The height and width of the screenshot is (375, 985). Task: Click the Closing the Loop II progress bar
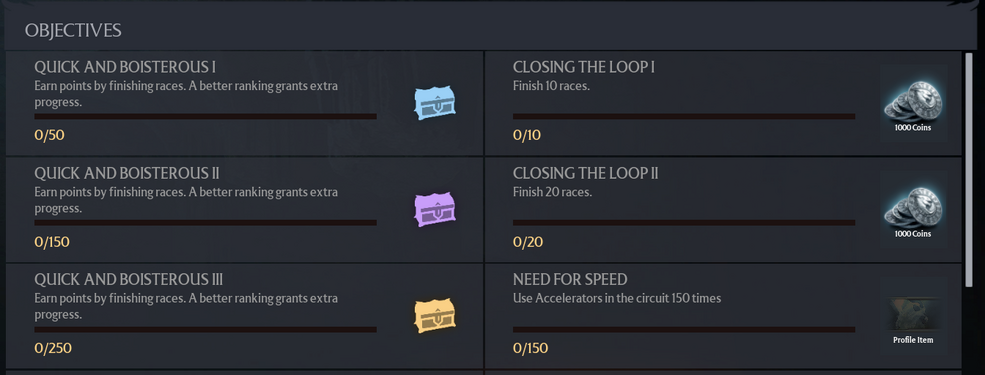683,222
